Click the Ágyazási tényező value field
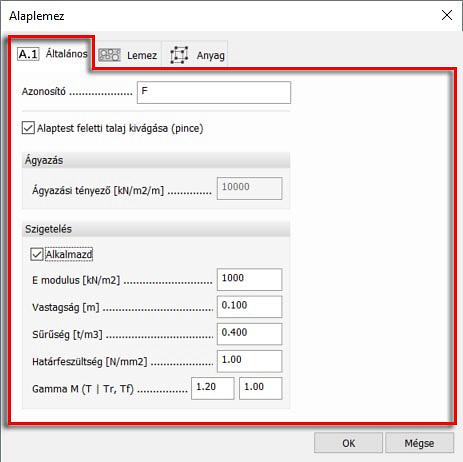Screen dimensions: 463x462 point(249,189)
